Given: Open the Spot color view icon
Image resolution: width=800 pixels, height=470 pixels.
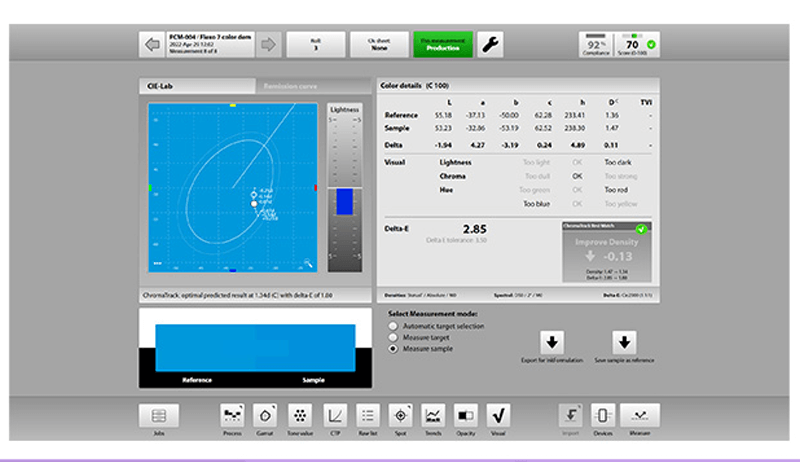Looking at the screenshot, I should point(401,416).
